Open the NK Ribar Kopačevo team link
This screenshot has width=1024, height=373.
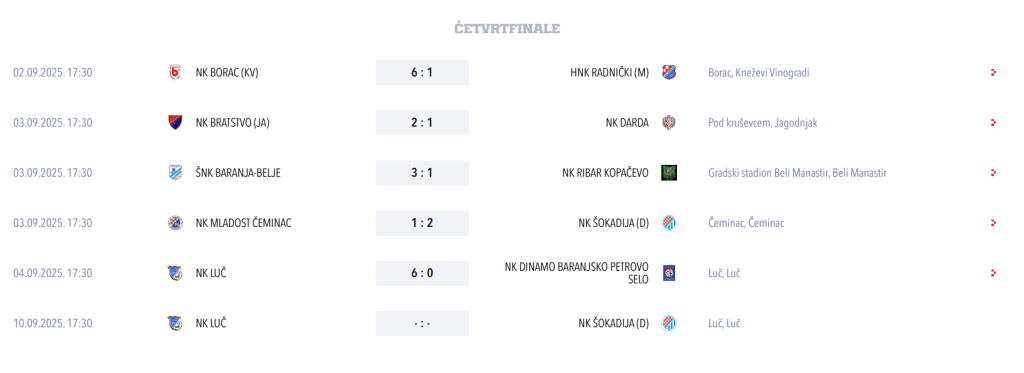[x=605, y=173]
